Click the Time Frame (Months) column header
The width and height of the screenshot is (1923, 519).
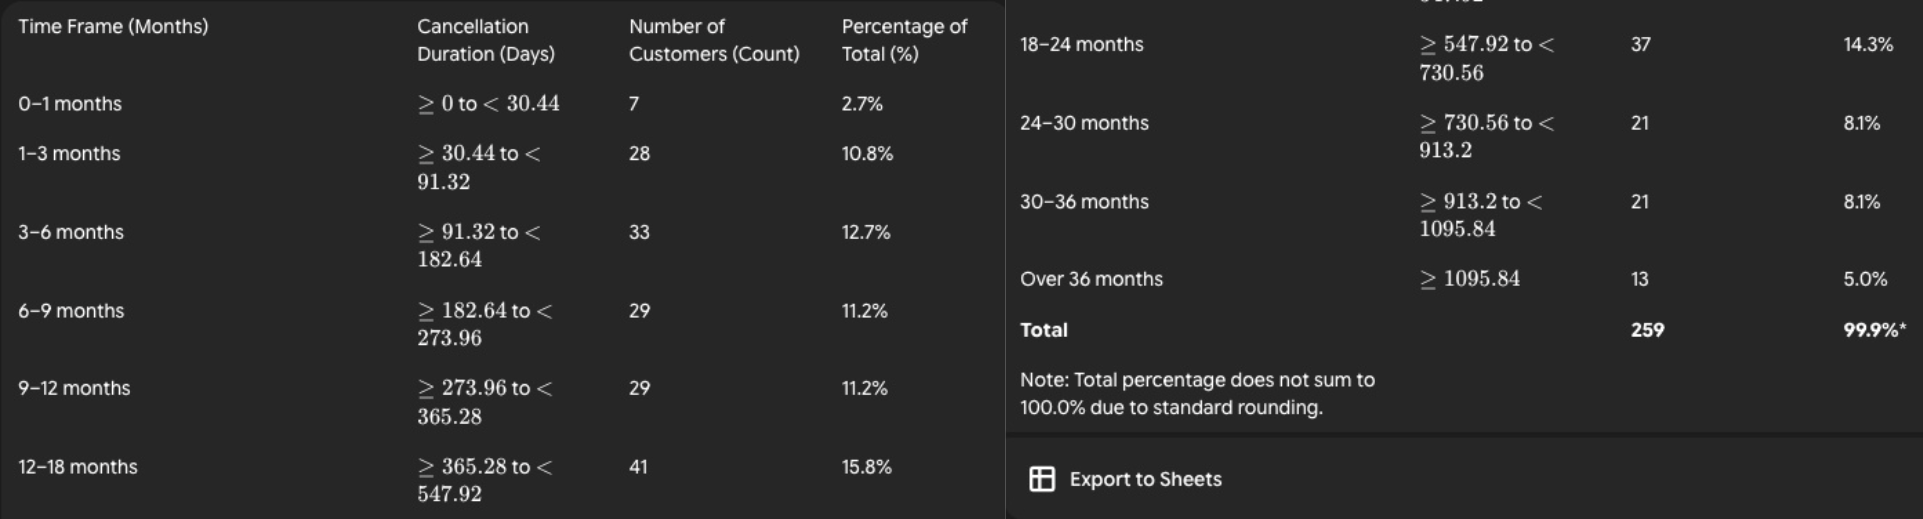(113, 27)
